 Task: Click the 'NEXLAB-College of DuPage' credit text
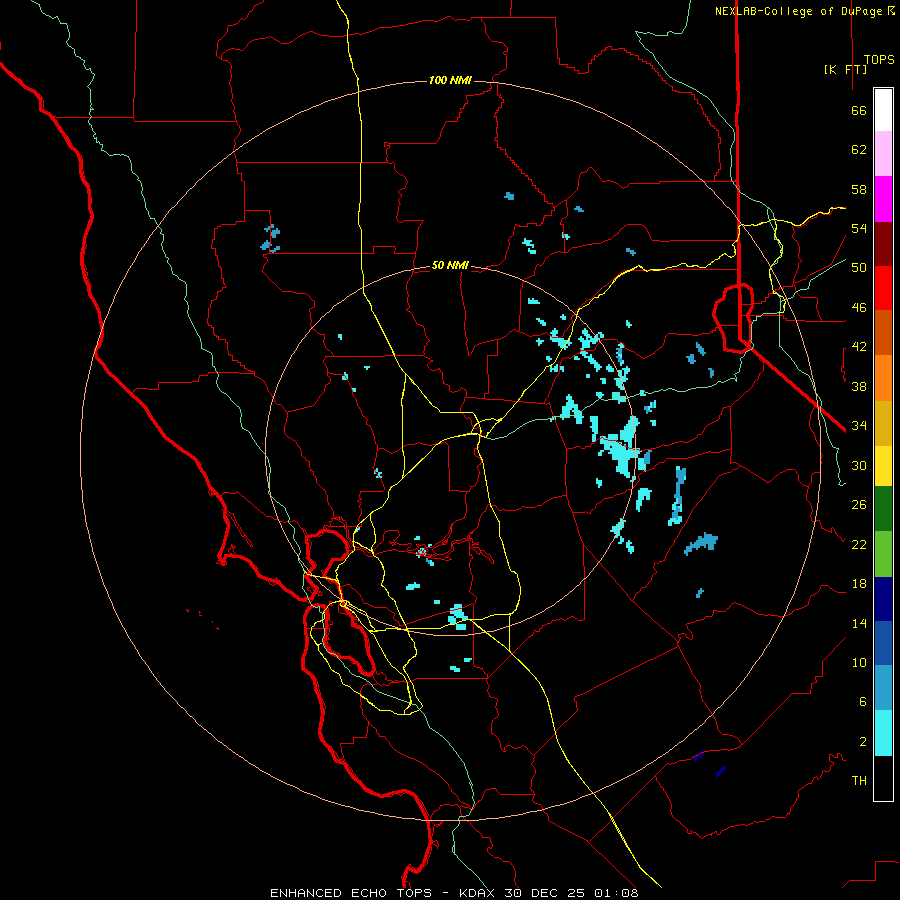pos(800,11)
